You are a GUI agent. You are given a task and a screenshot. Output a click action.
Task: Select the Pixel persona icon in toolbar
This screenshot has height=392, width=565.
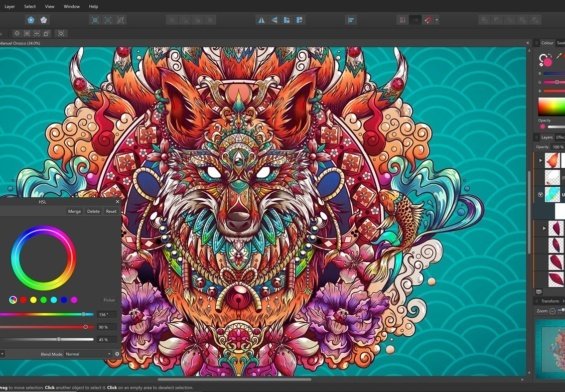tap(44, 20)
